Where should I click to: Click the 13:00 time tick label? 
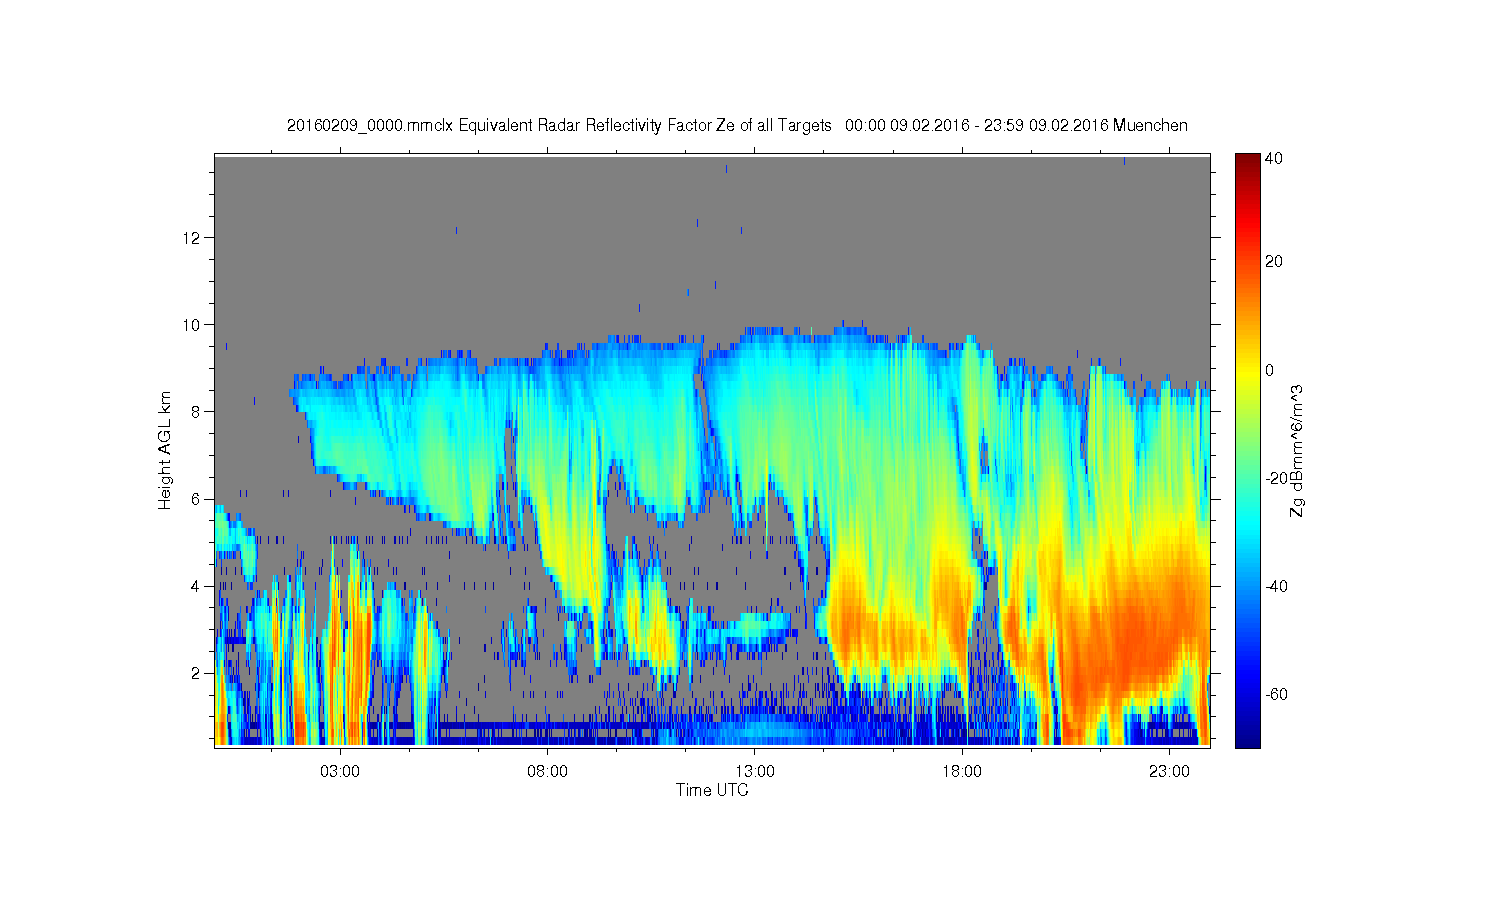755,772
